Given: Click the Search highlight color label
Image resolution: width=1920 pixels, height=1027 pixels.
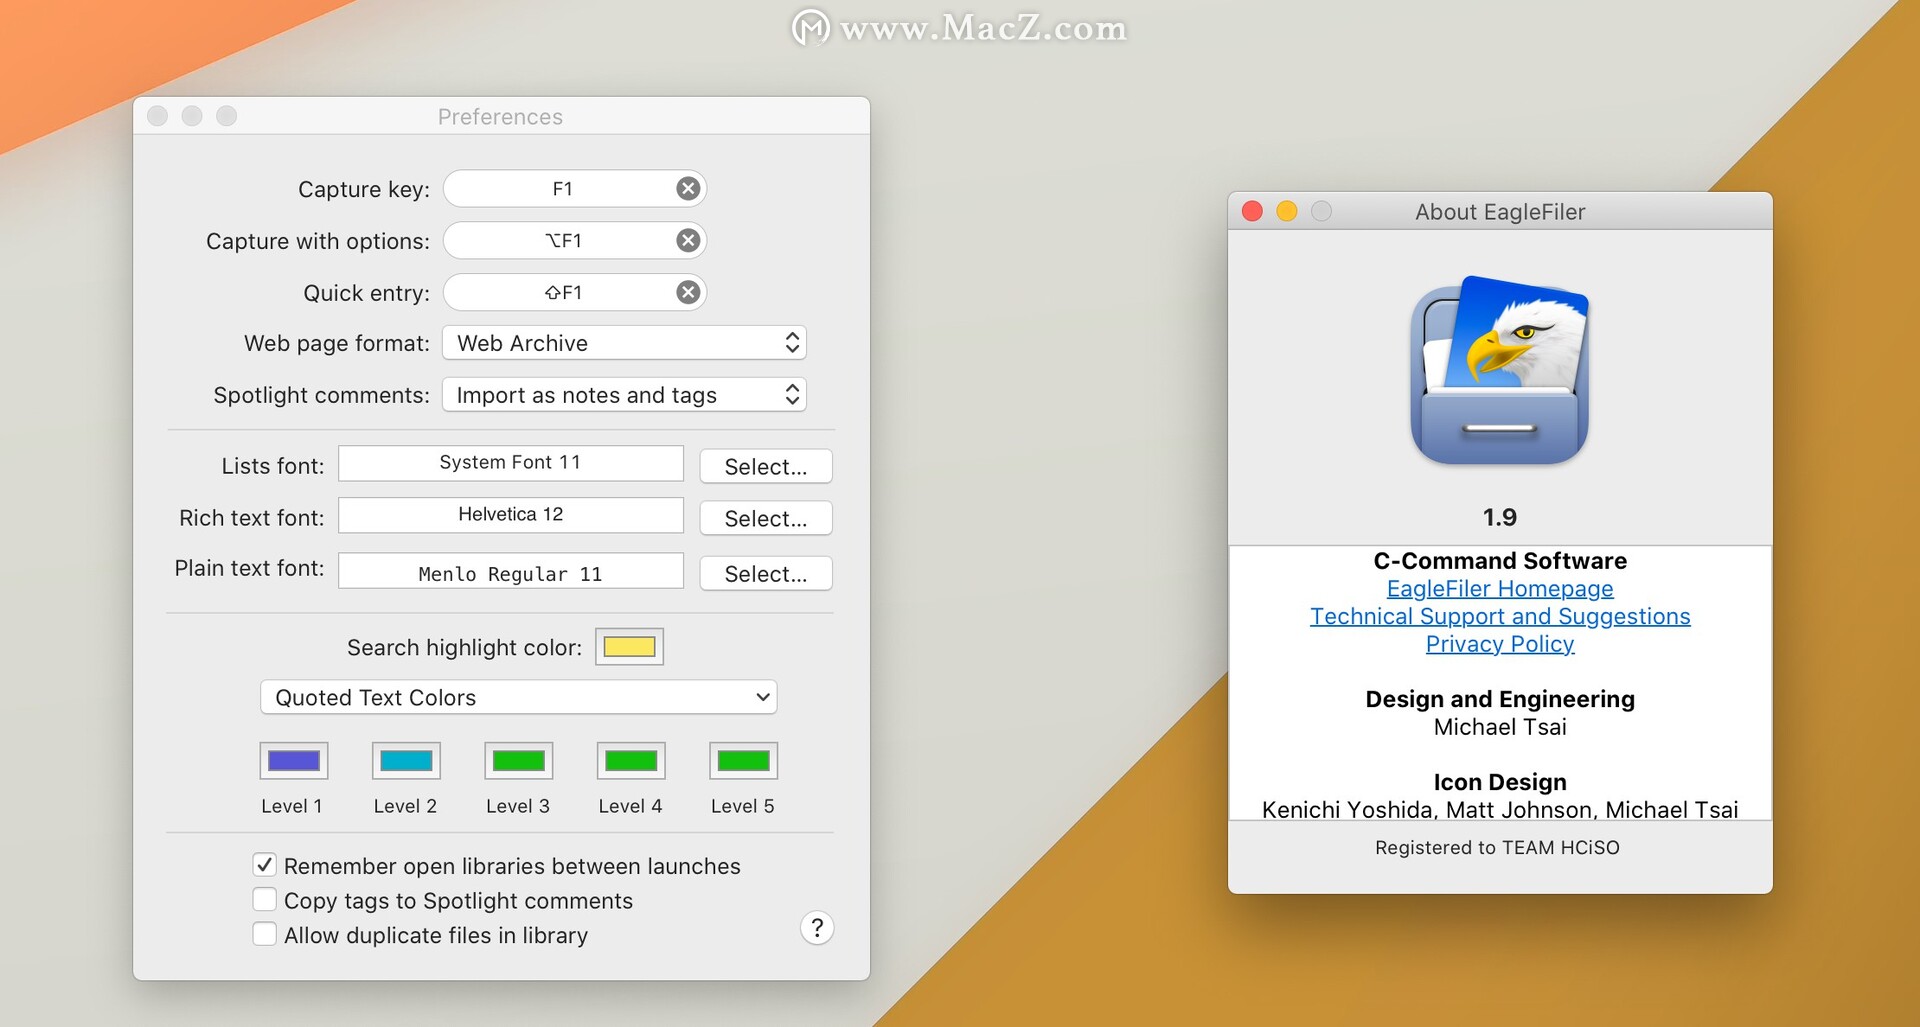Looking at the screenshot, I should tap(464, 647).
